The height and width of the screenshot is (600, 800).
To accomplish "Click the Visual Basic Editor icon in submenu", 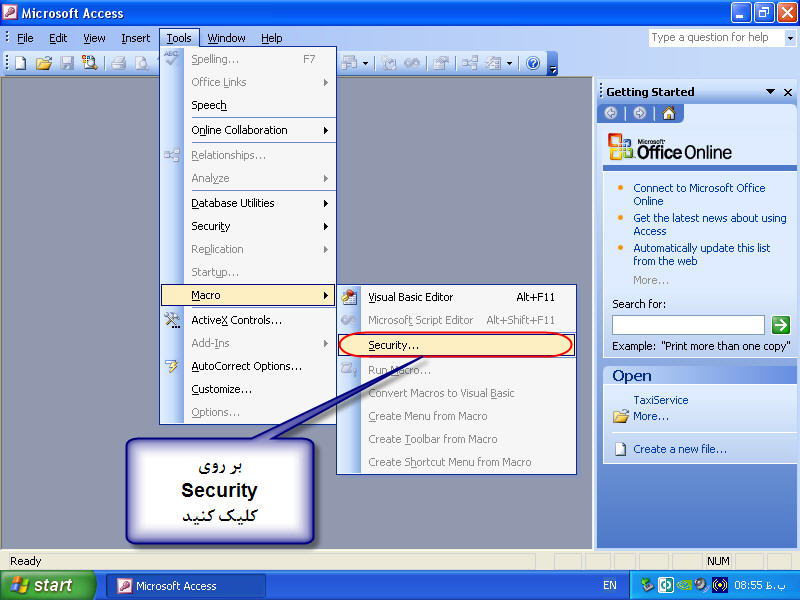I will point(349,297).
